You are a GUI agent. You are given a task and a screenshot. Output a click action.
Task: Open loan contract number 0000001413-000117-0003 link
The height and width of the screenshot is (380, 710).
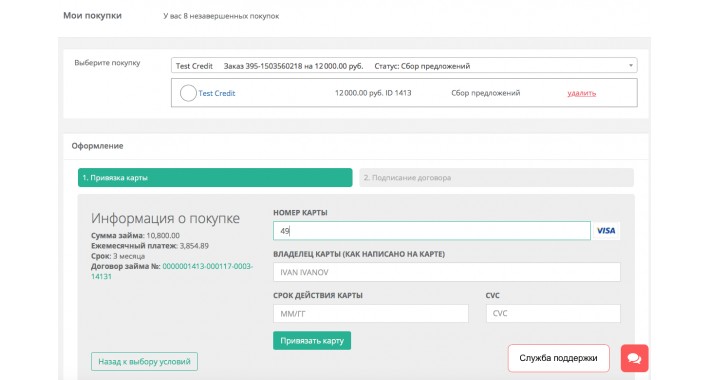(x=172, y=271)
